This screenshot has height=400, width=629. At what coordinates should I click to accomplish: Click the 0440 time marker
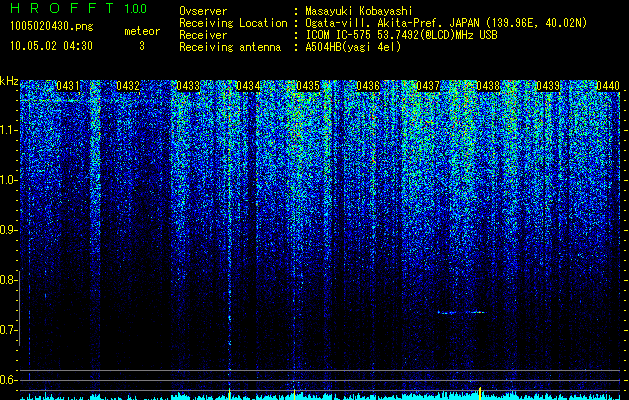point(608,86)
